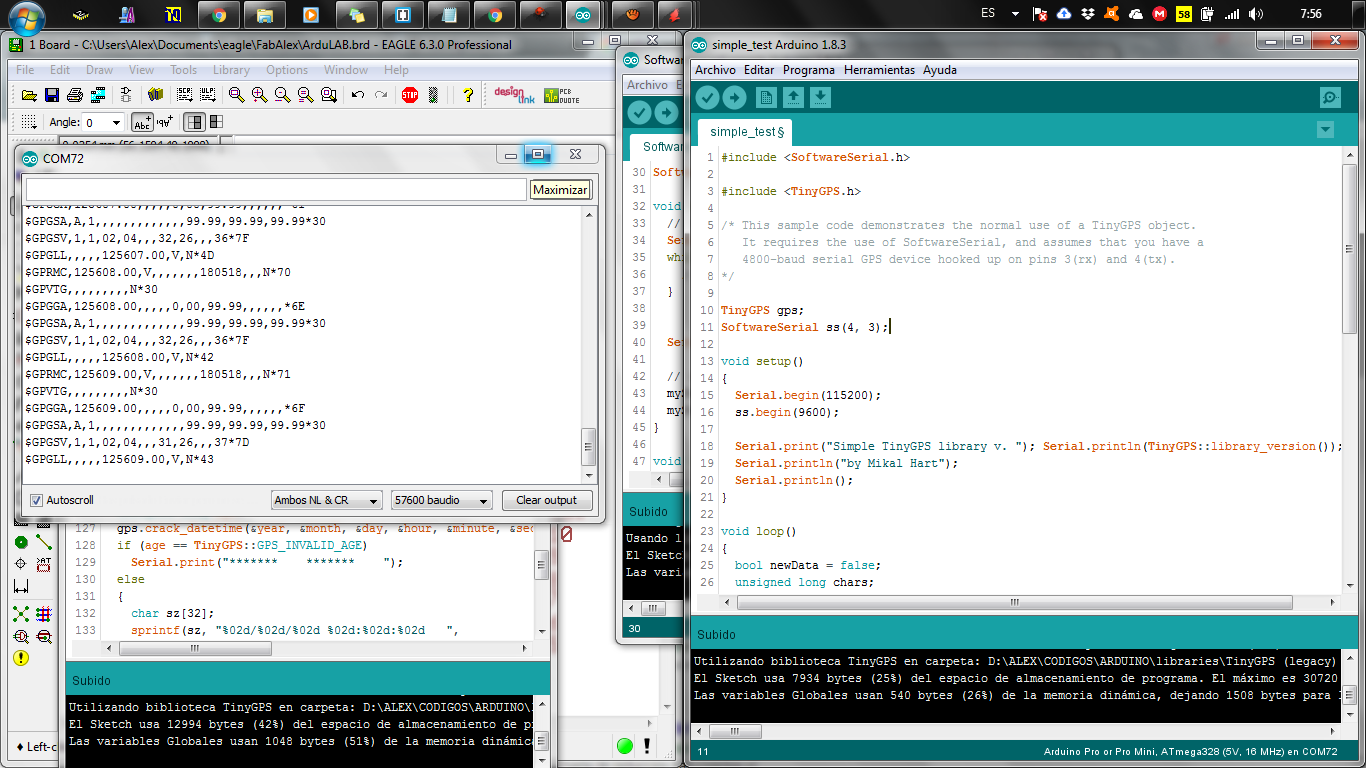
Task: Open the Ayuda menu in simple_test Arduino
Action: click(x=940, y=70)
